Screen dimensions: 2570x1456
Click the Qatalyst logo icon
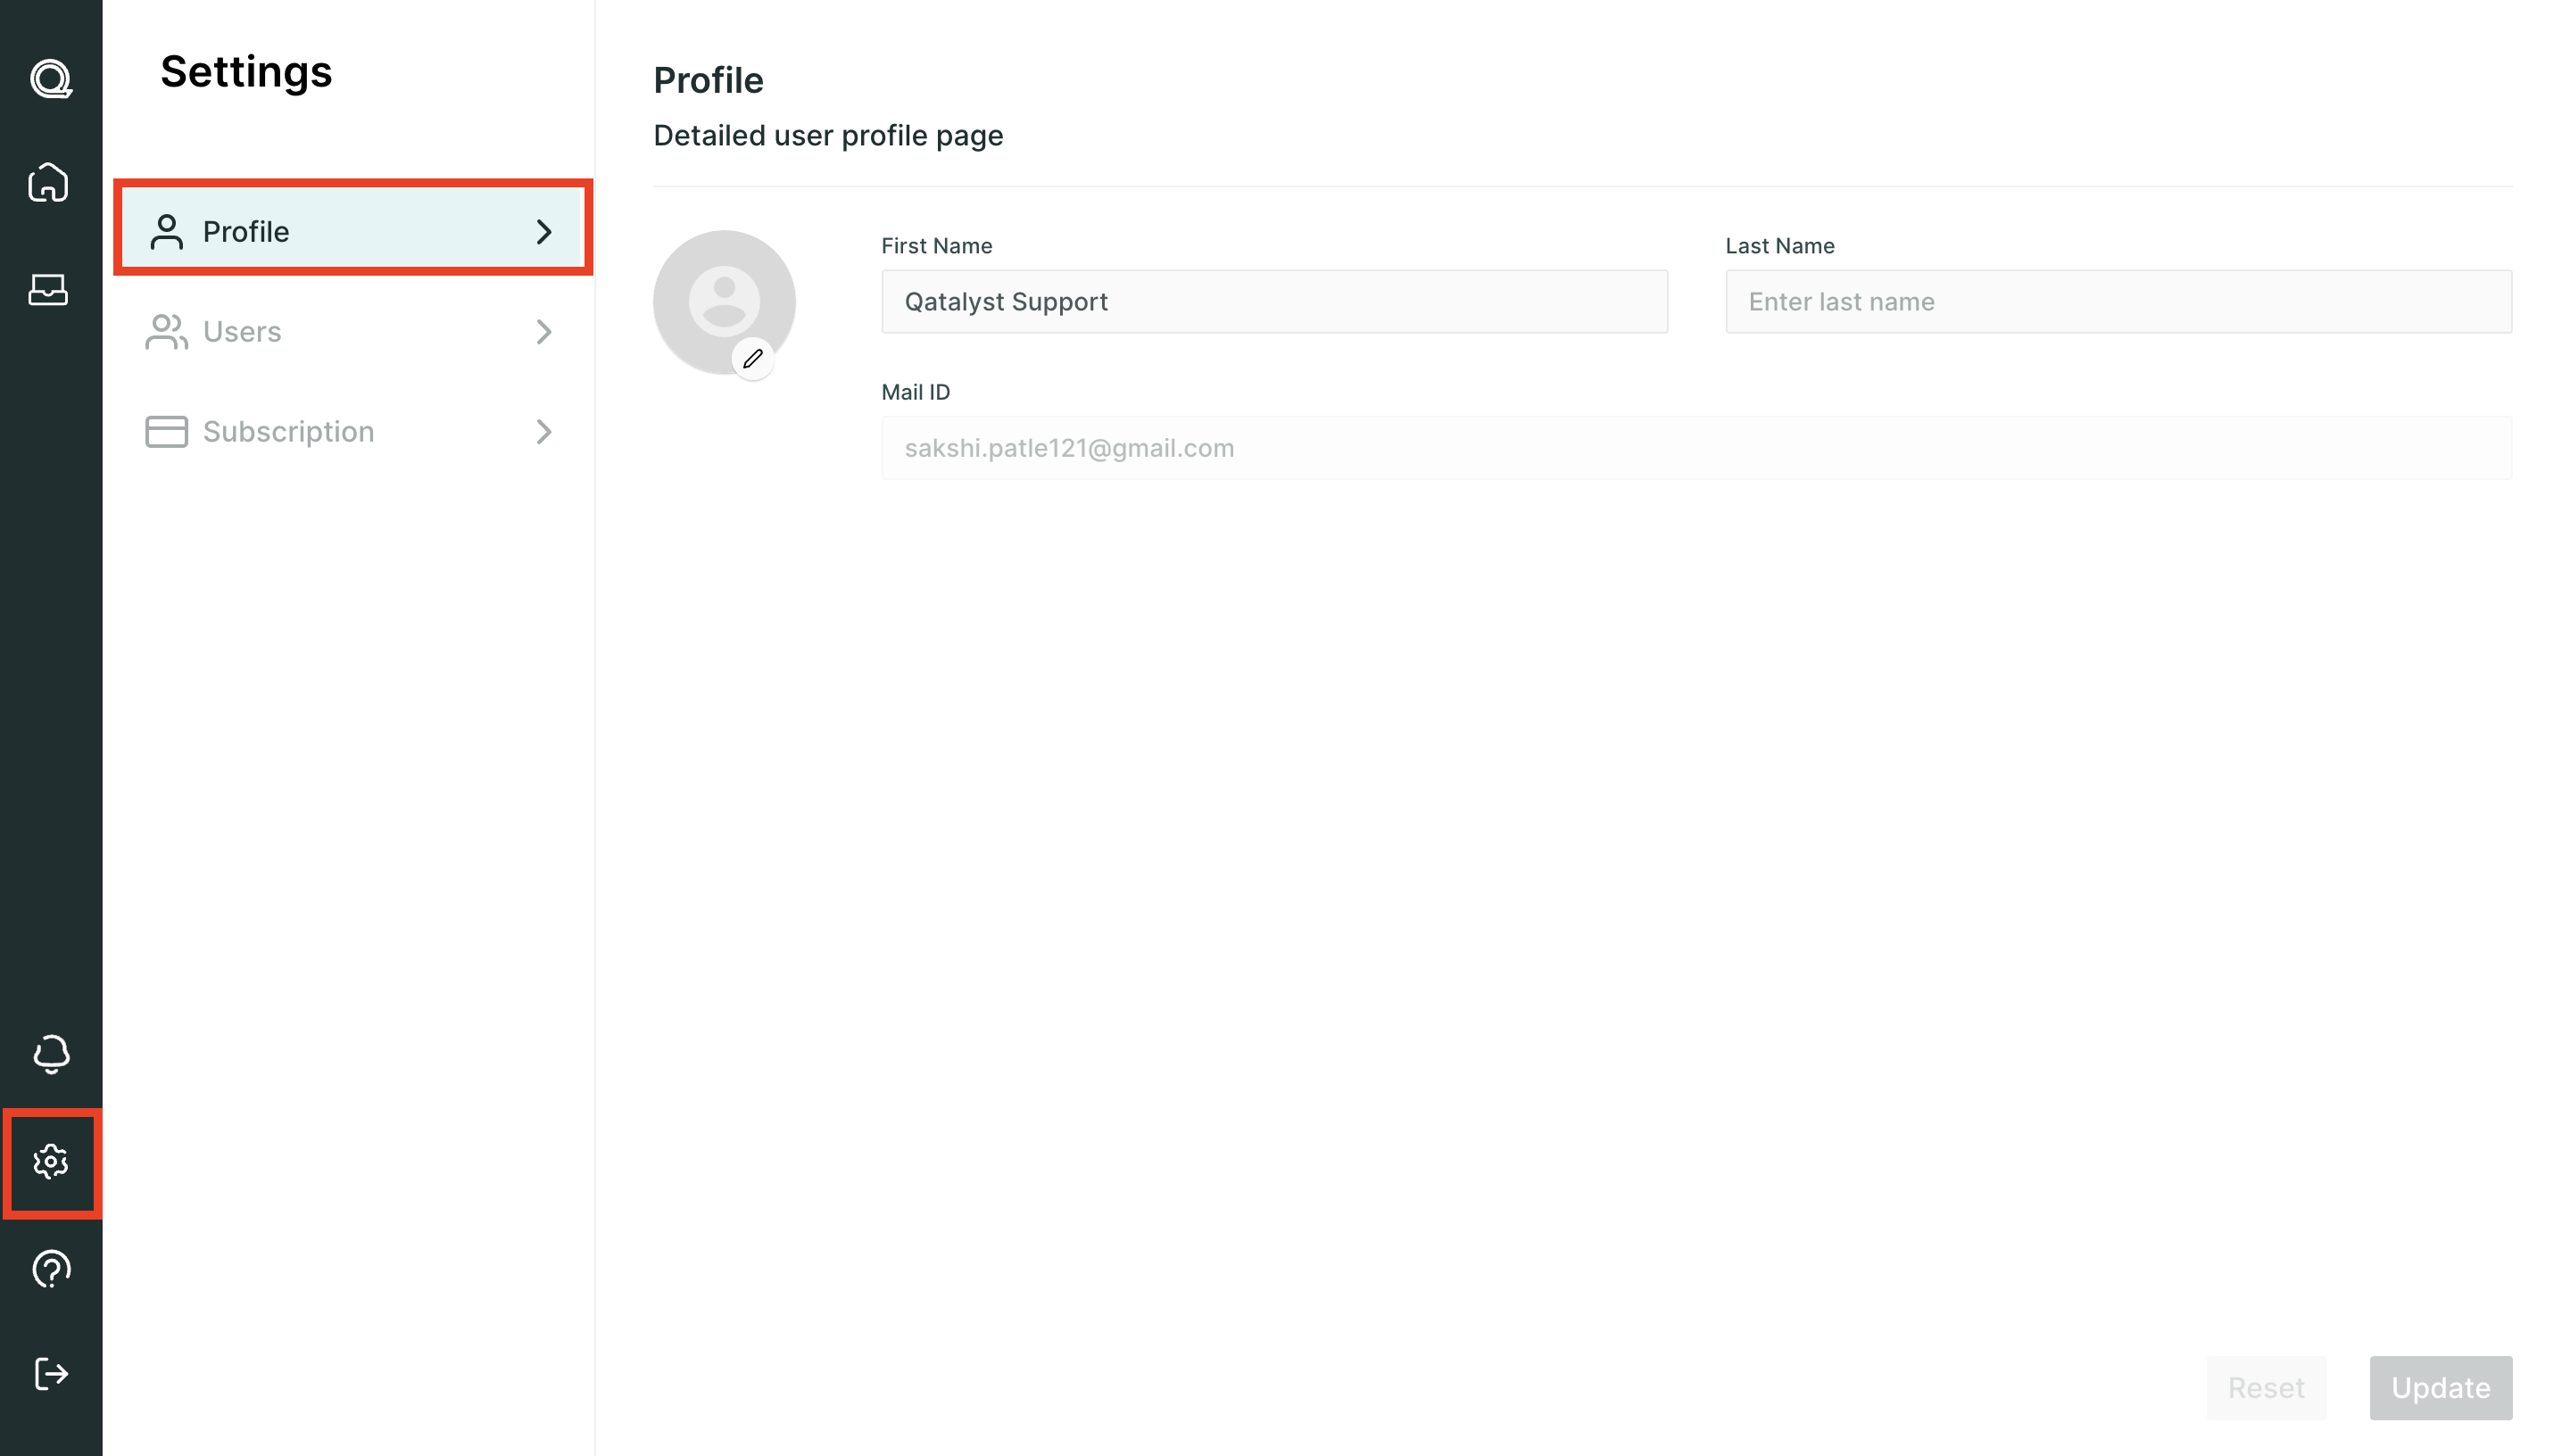click(51, 79)
